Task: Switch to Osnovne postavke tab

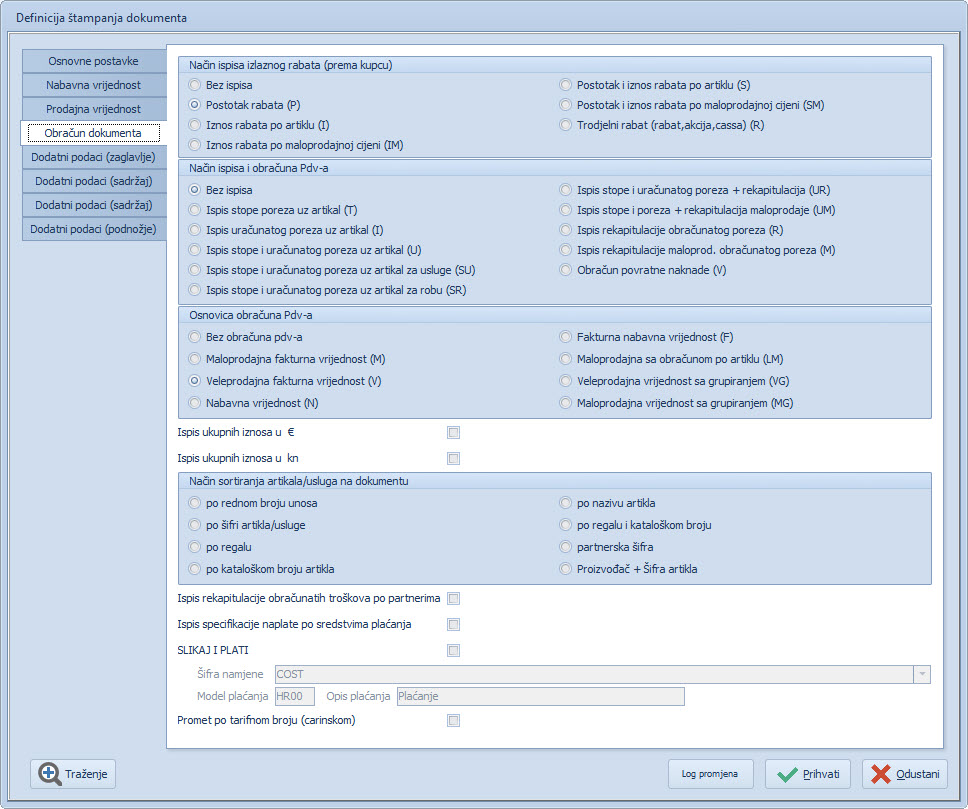Action: pos(93,61)
